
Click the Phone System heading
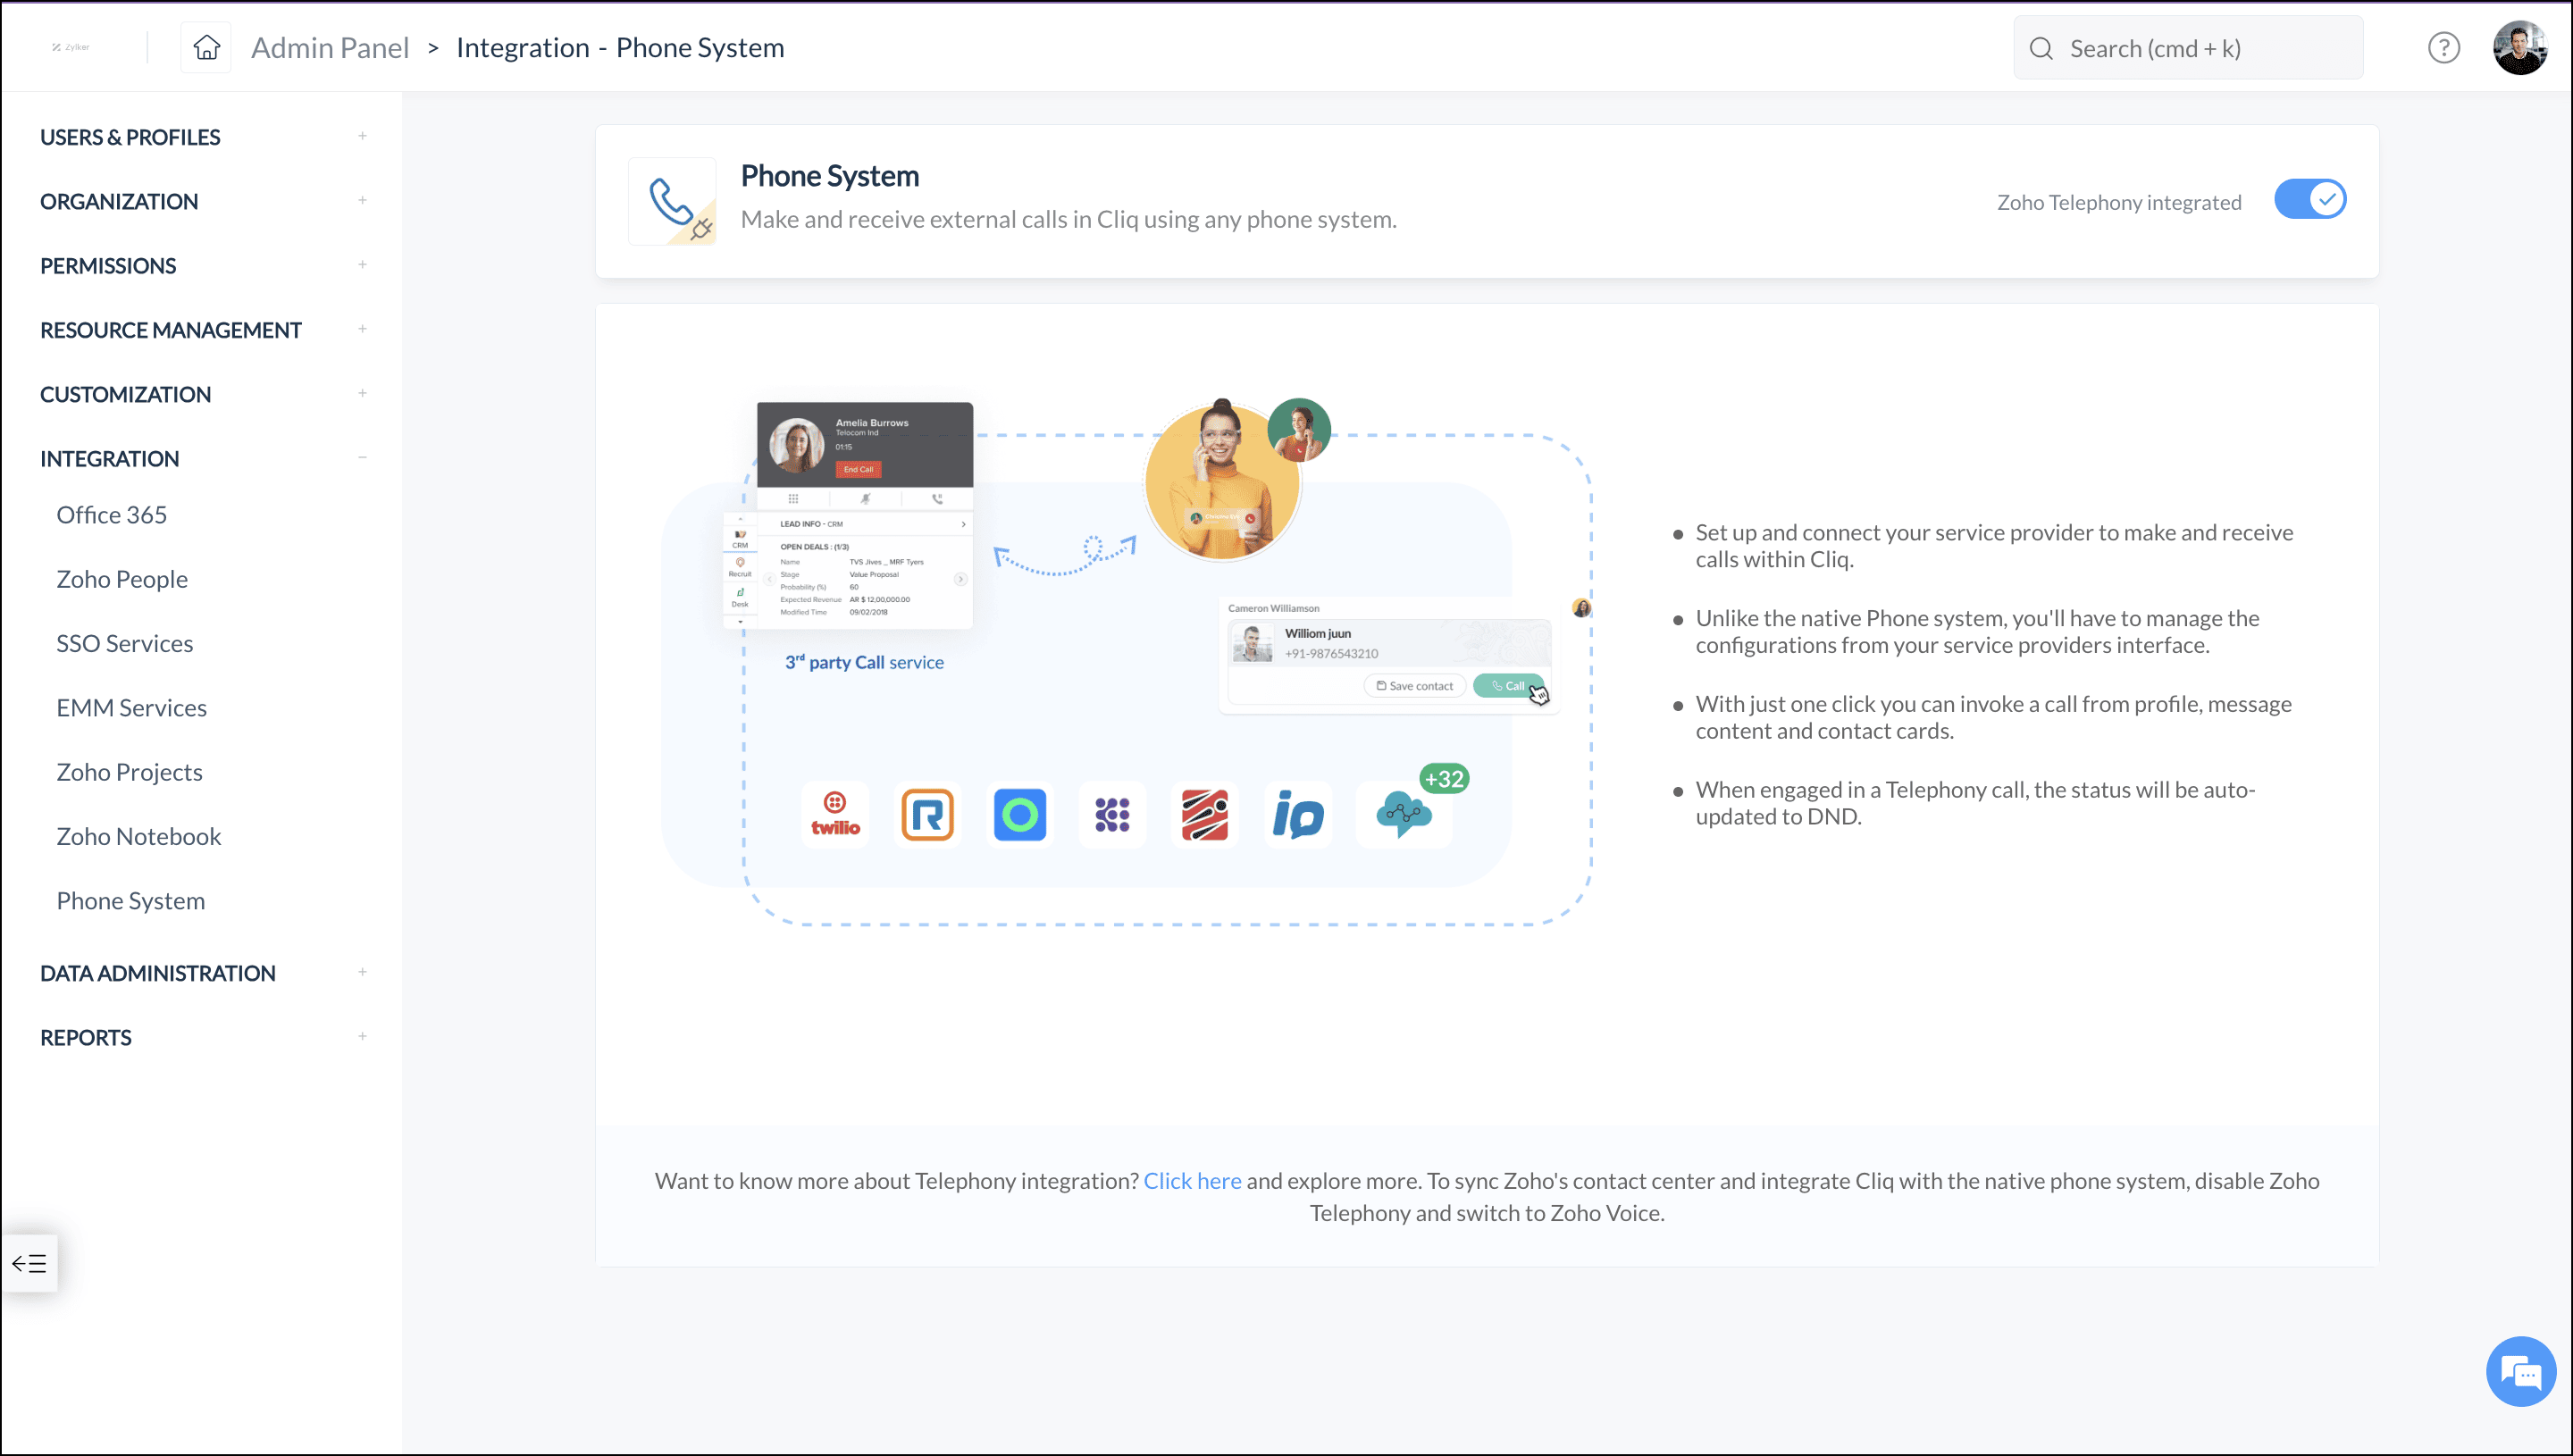[829, 176]
